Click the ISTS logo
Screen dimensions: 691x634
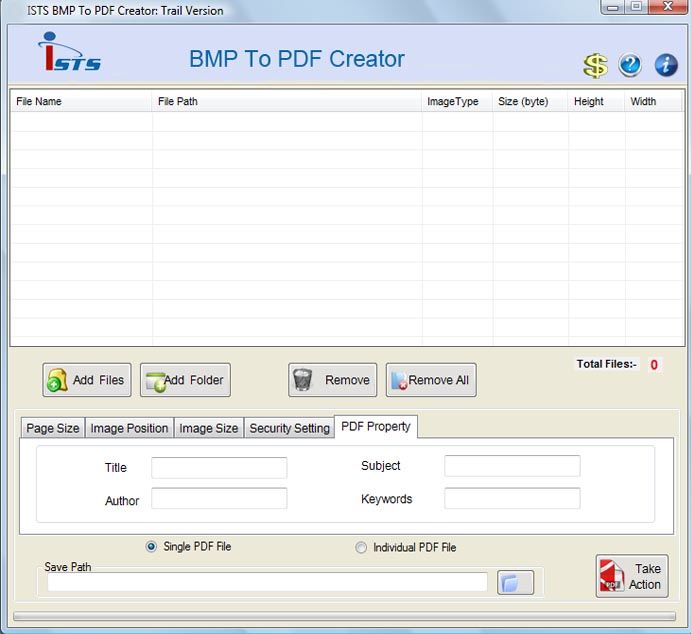68,55
